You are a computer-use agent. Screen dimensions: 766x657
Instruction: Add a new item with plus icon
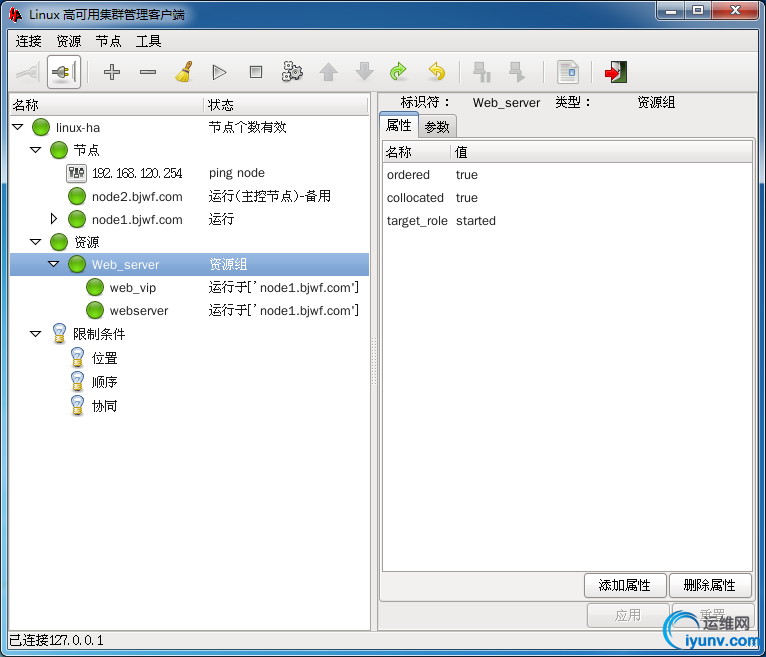click(112, 72)
